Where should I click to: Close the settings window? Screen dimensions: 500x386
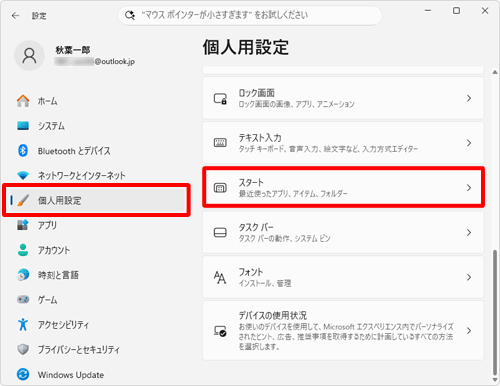(x=485, y=11)
